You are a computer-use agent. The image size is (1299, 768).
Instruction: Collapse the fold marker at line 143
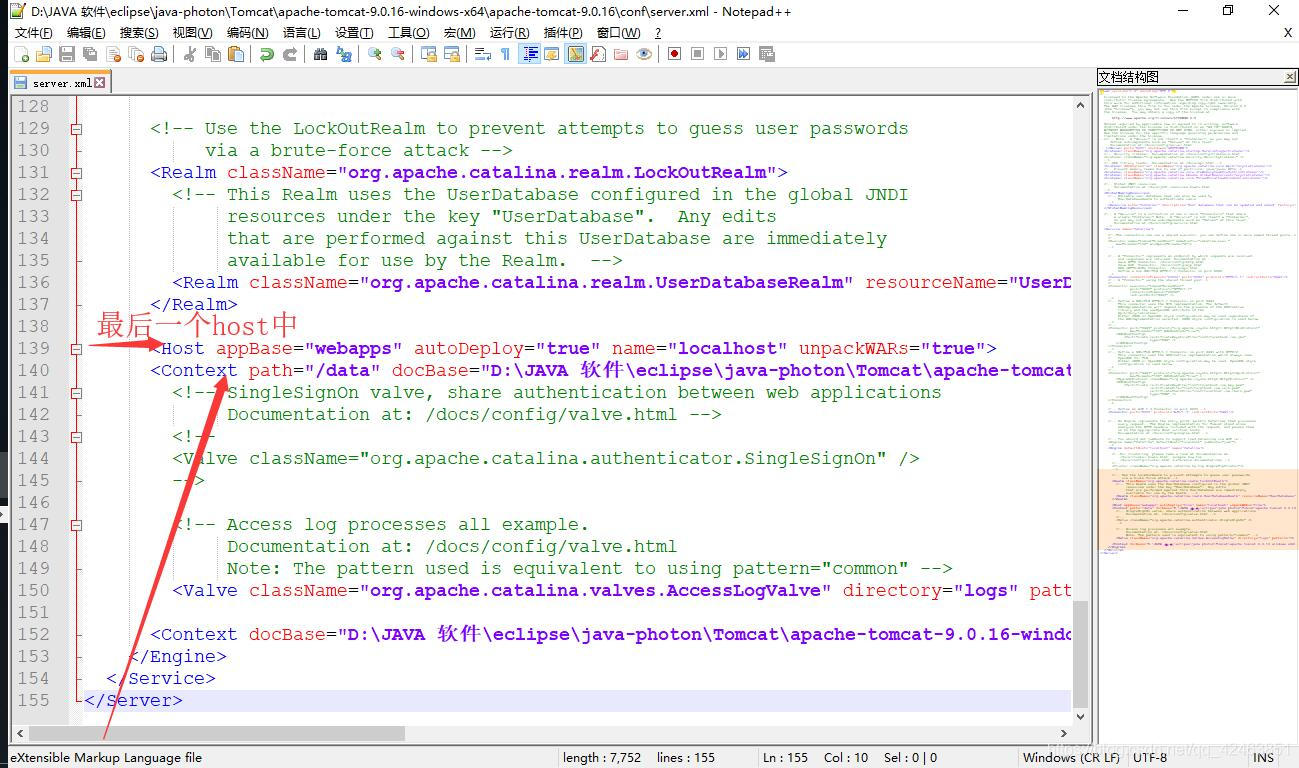(x=76, y=436)
